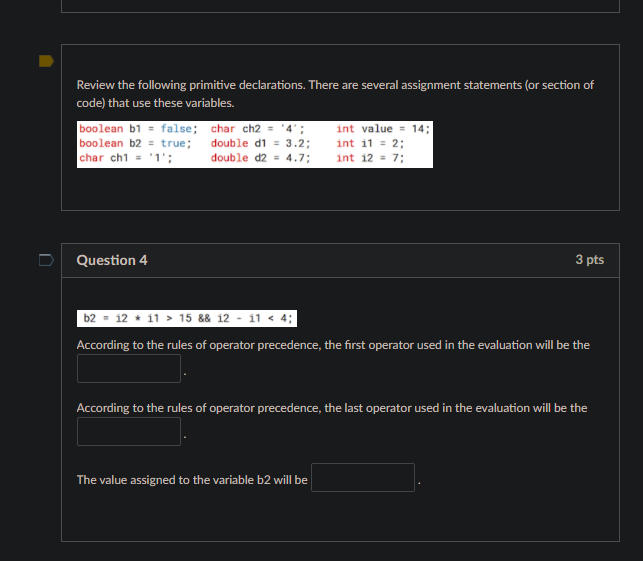
Task: Click the 'first operator used' prompt sentence
Action: tap(333, 345)
